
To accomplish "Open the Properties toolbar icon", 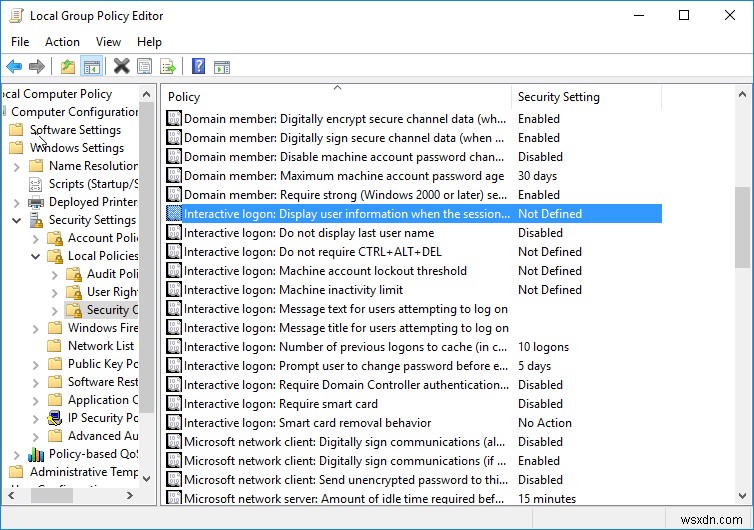I will pyautogui.click(x=144, y=66).
